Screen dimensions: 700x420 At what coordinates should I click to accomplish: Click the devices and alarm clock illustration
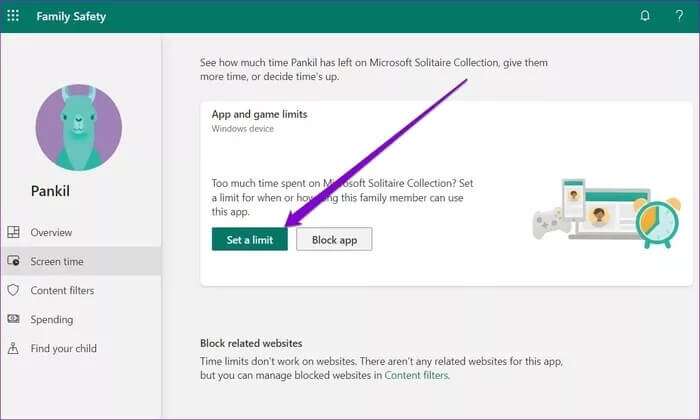[607, 213]
